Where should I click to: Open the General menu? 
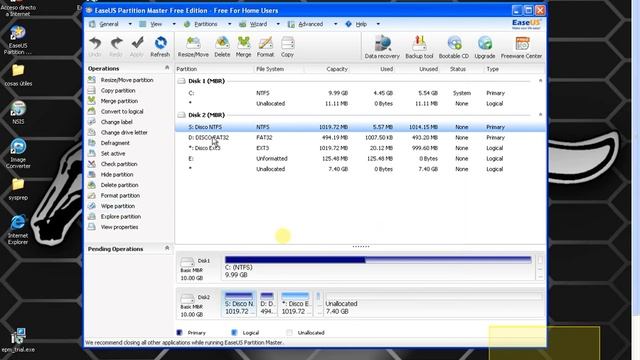109,24
